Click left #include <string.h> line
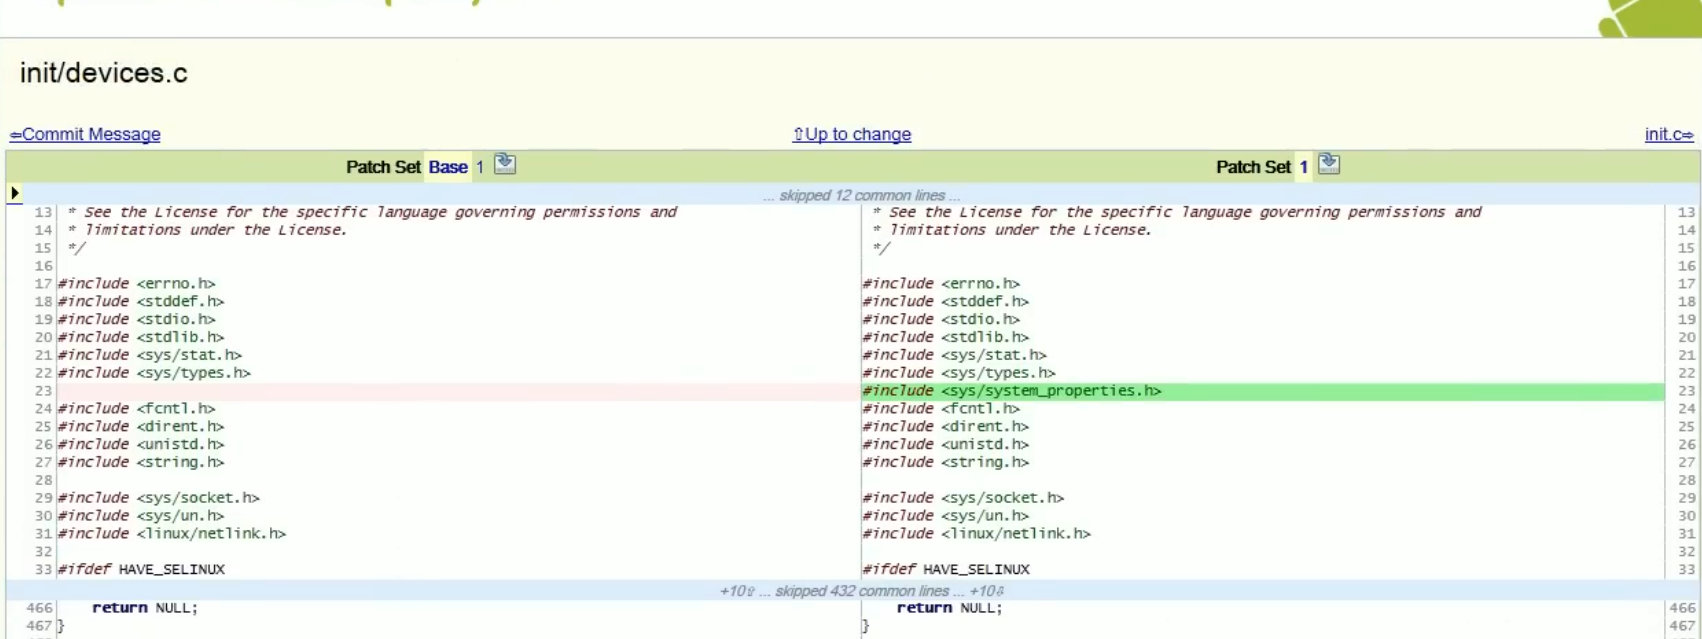The width and height of the screenshot is (1702, 639). coord(141,462)
